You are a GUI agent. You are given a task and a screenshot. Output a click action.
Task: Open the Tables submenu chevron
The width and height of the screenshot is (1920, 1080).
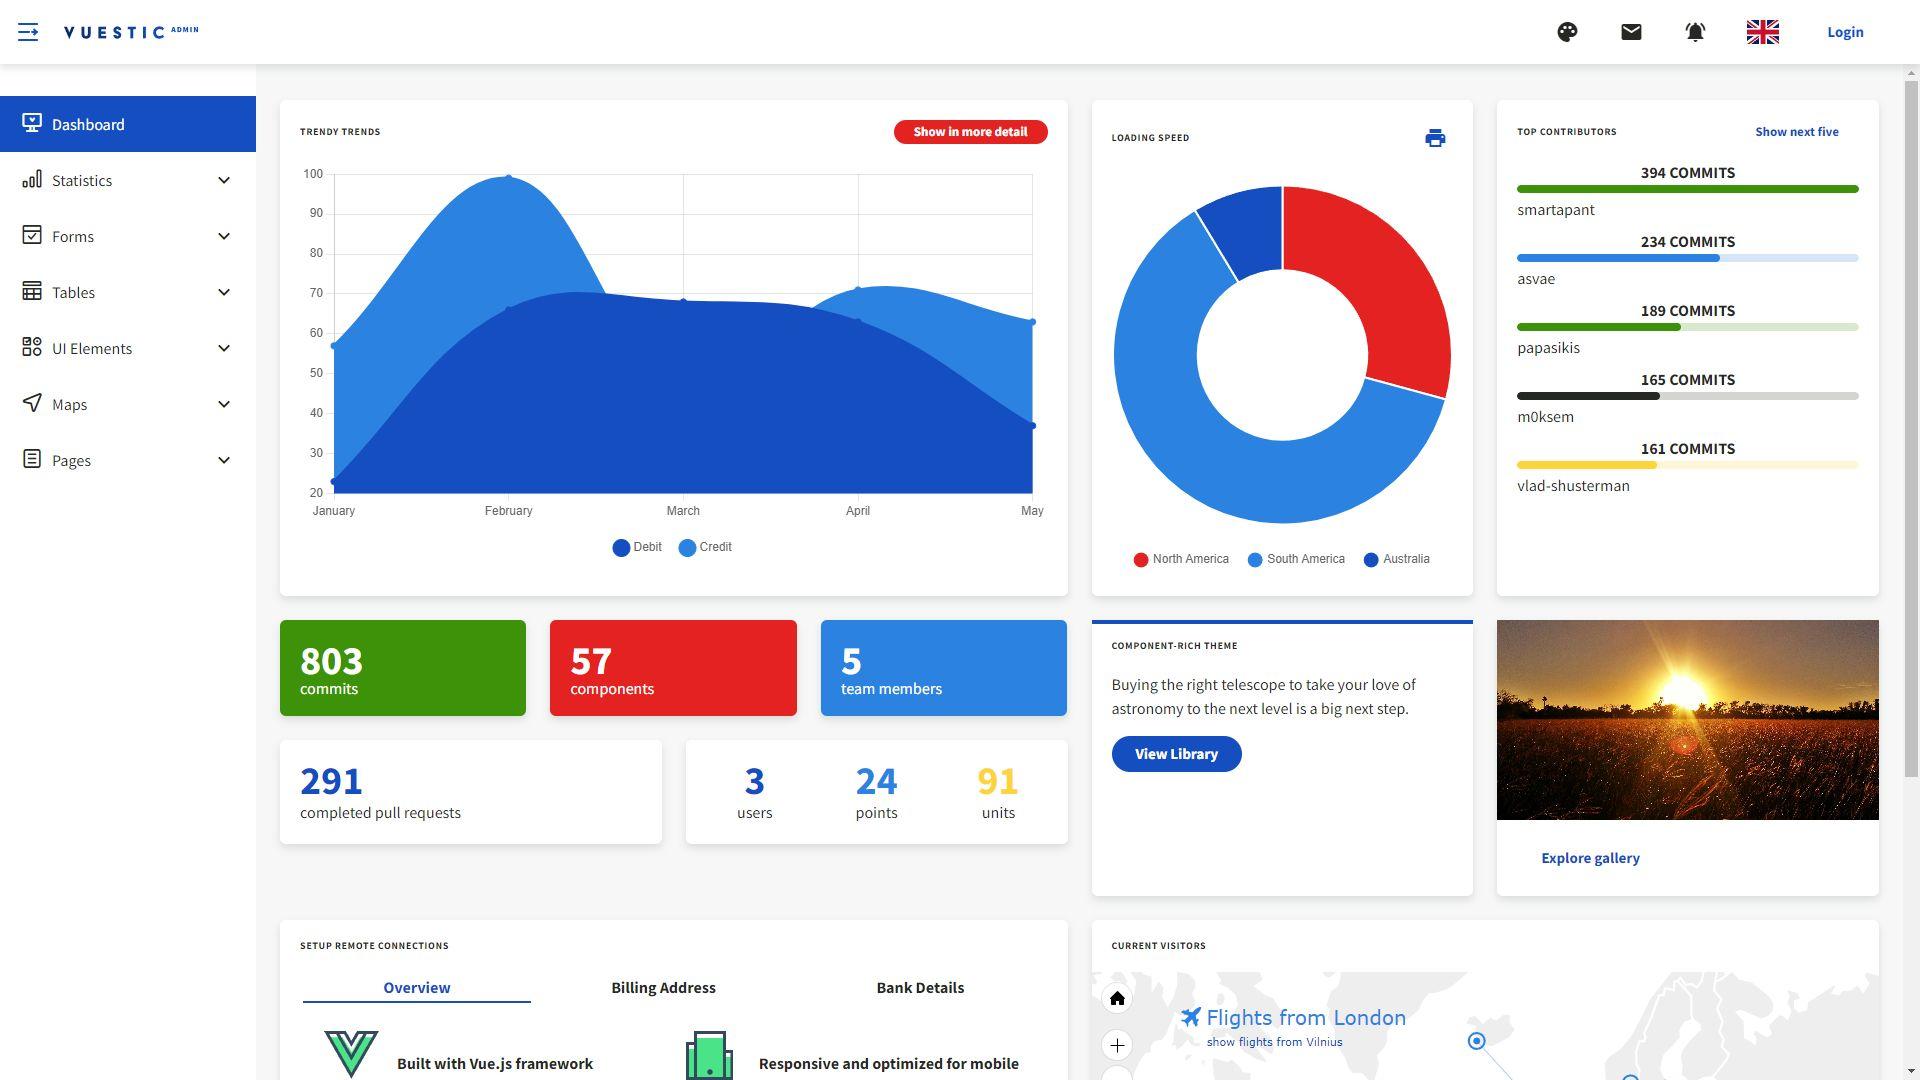pos(223,292)
